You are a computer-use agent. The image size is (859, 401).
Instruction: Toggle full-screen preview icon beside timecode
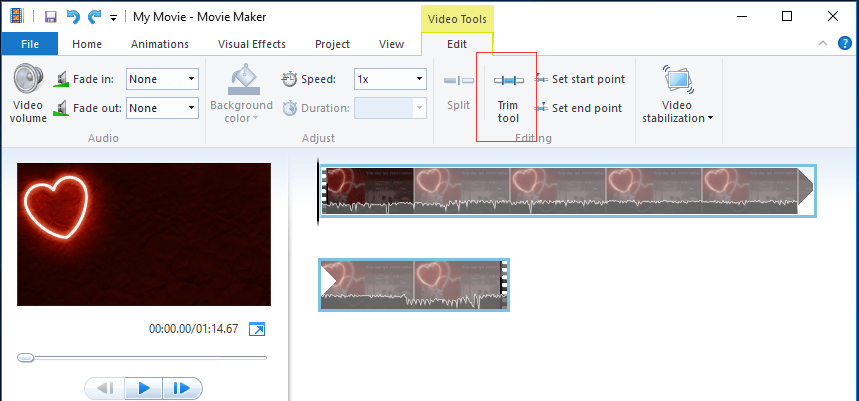(257, 329)
